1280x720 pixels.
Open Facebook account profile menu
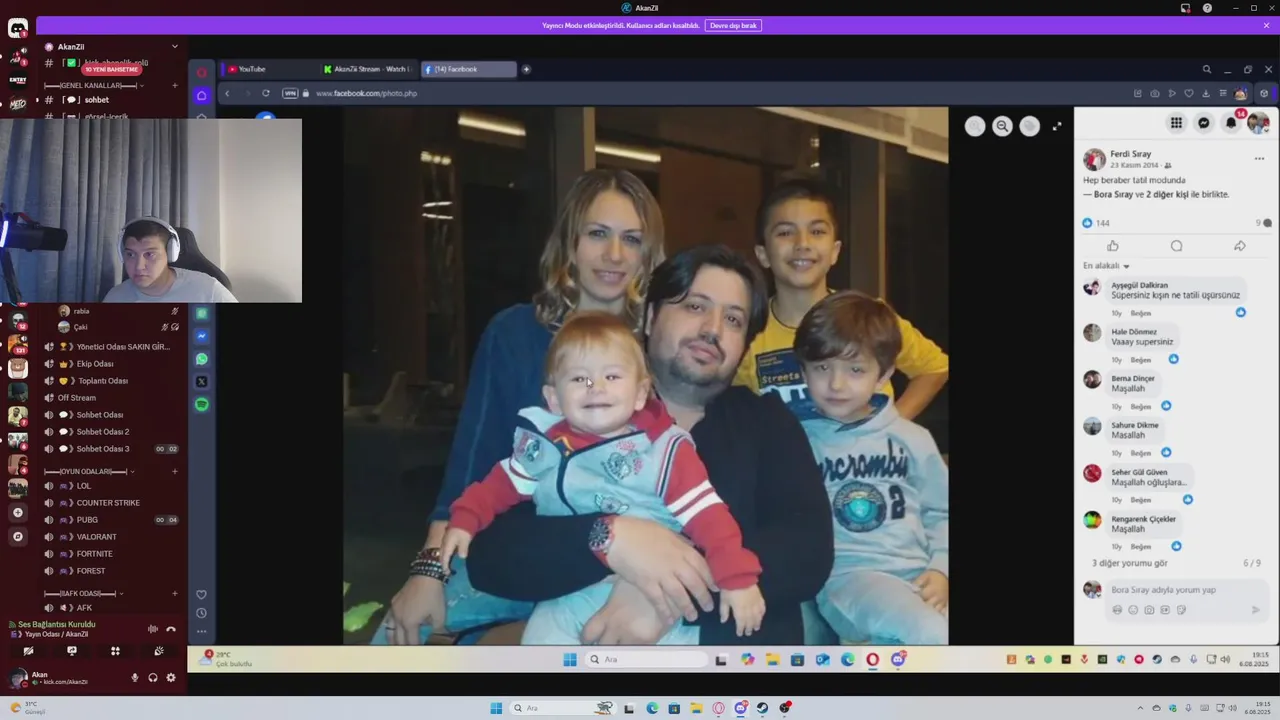click(x=1258, y=123)
